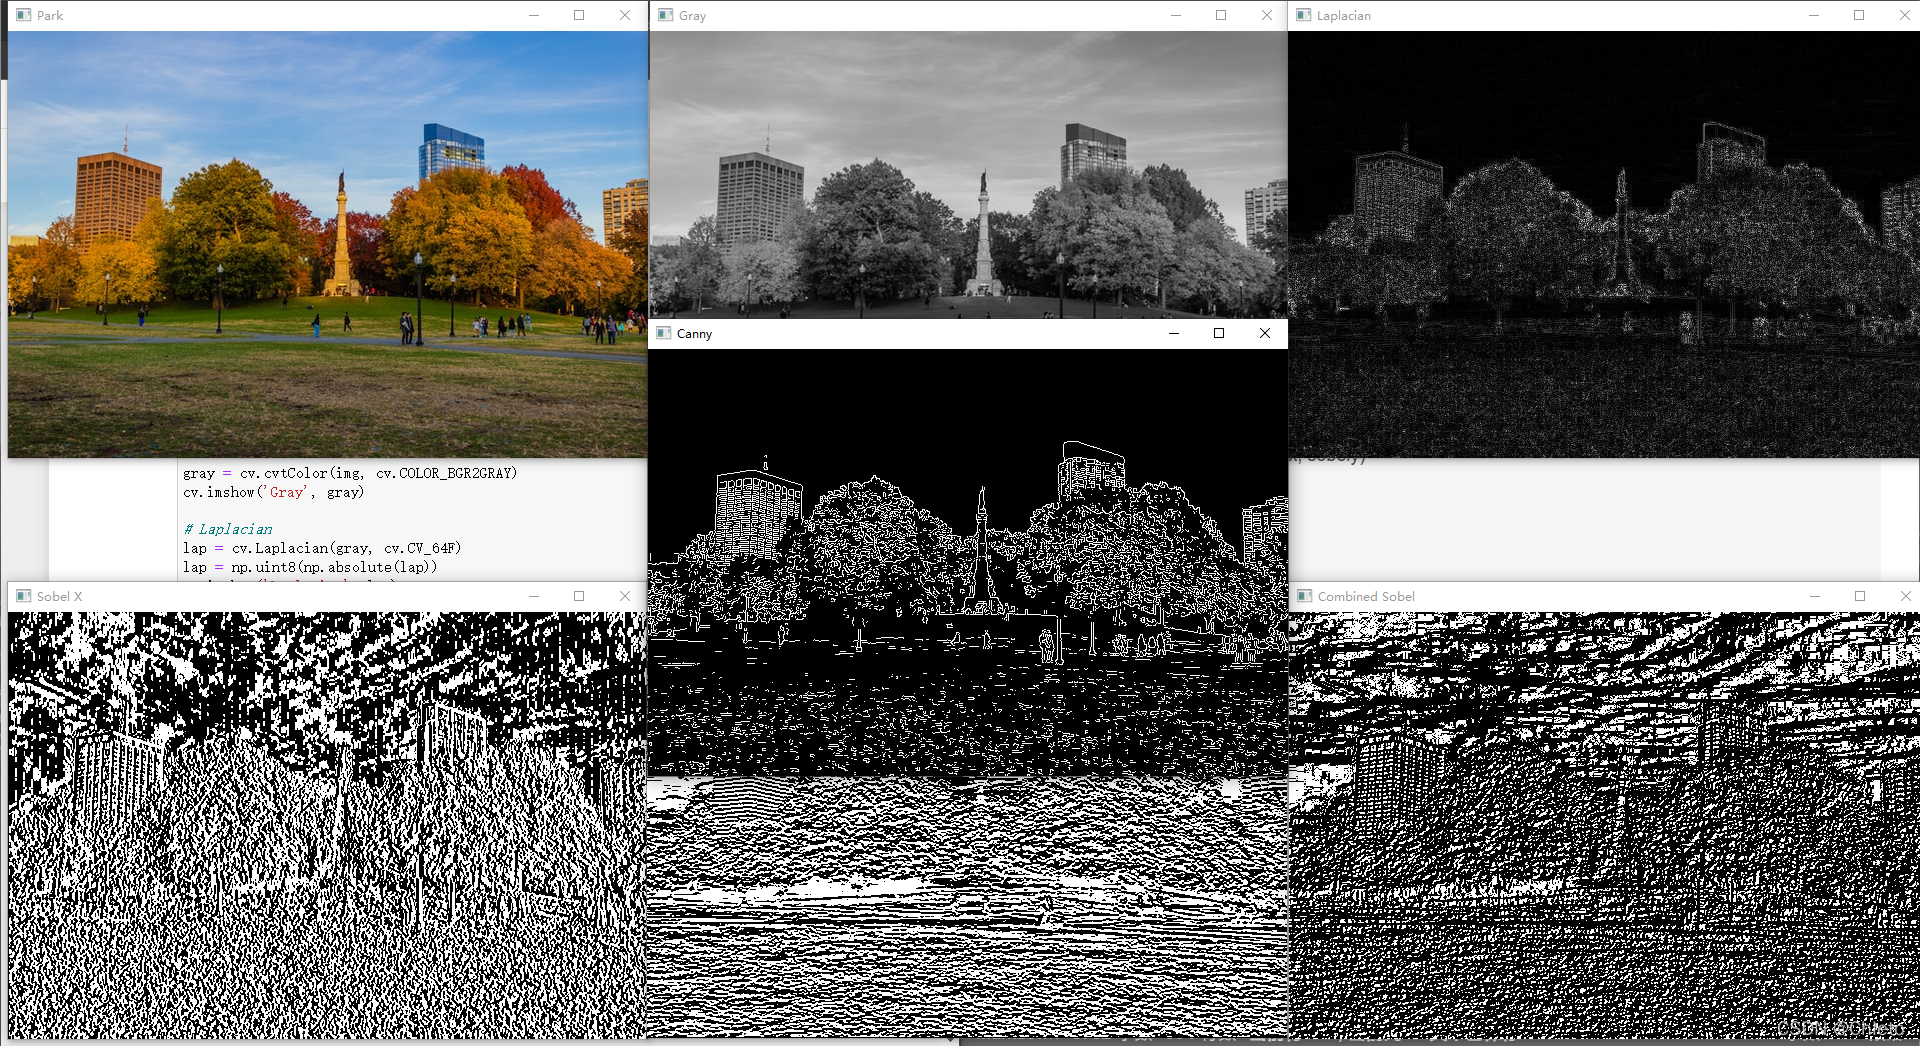
Task: Click the edge image in Laplacian window
Action: coord(1604,244)
